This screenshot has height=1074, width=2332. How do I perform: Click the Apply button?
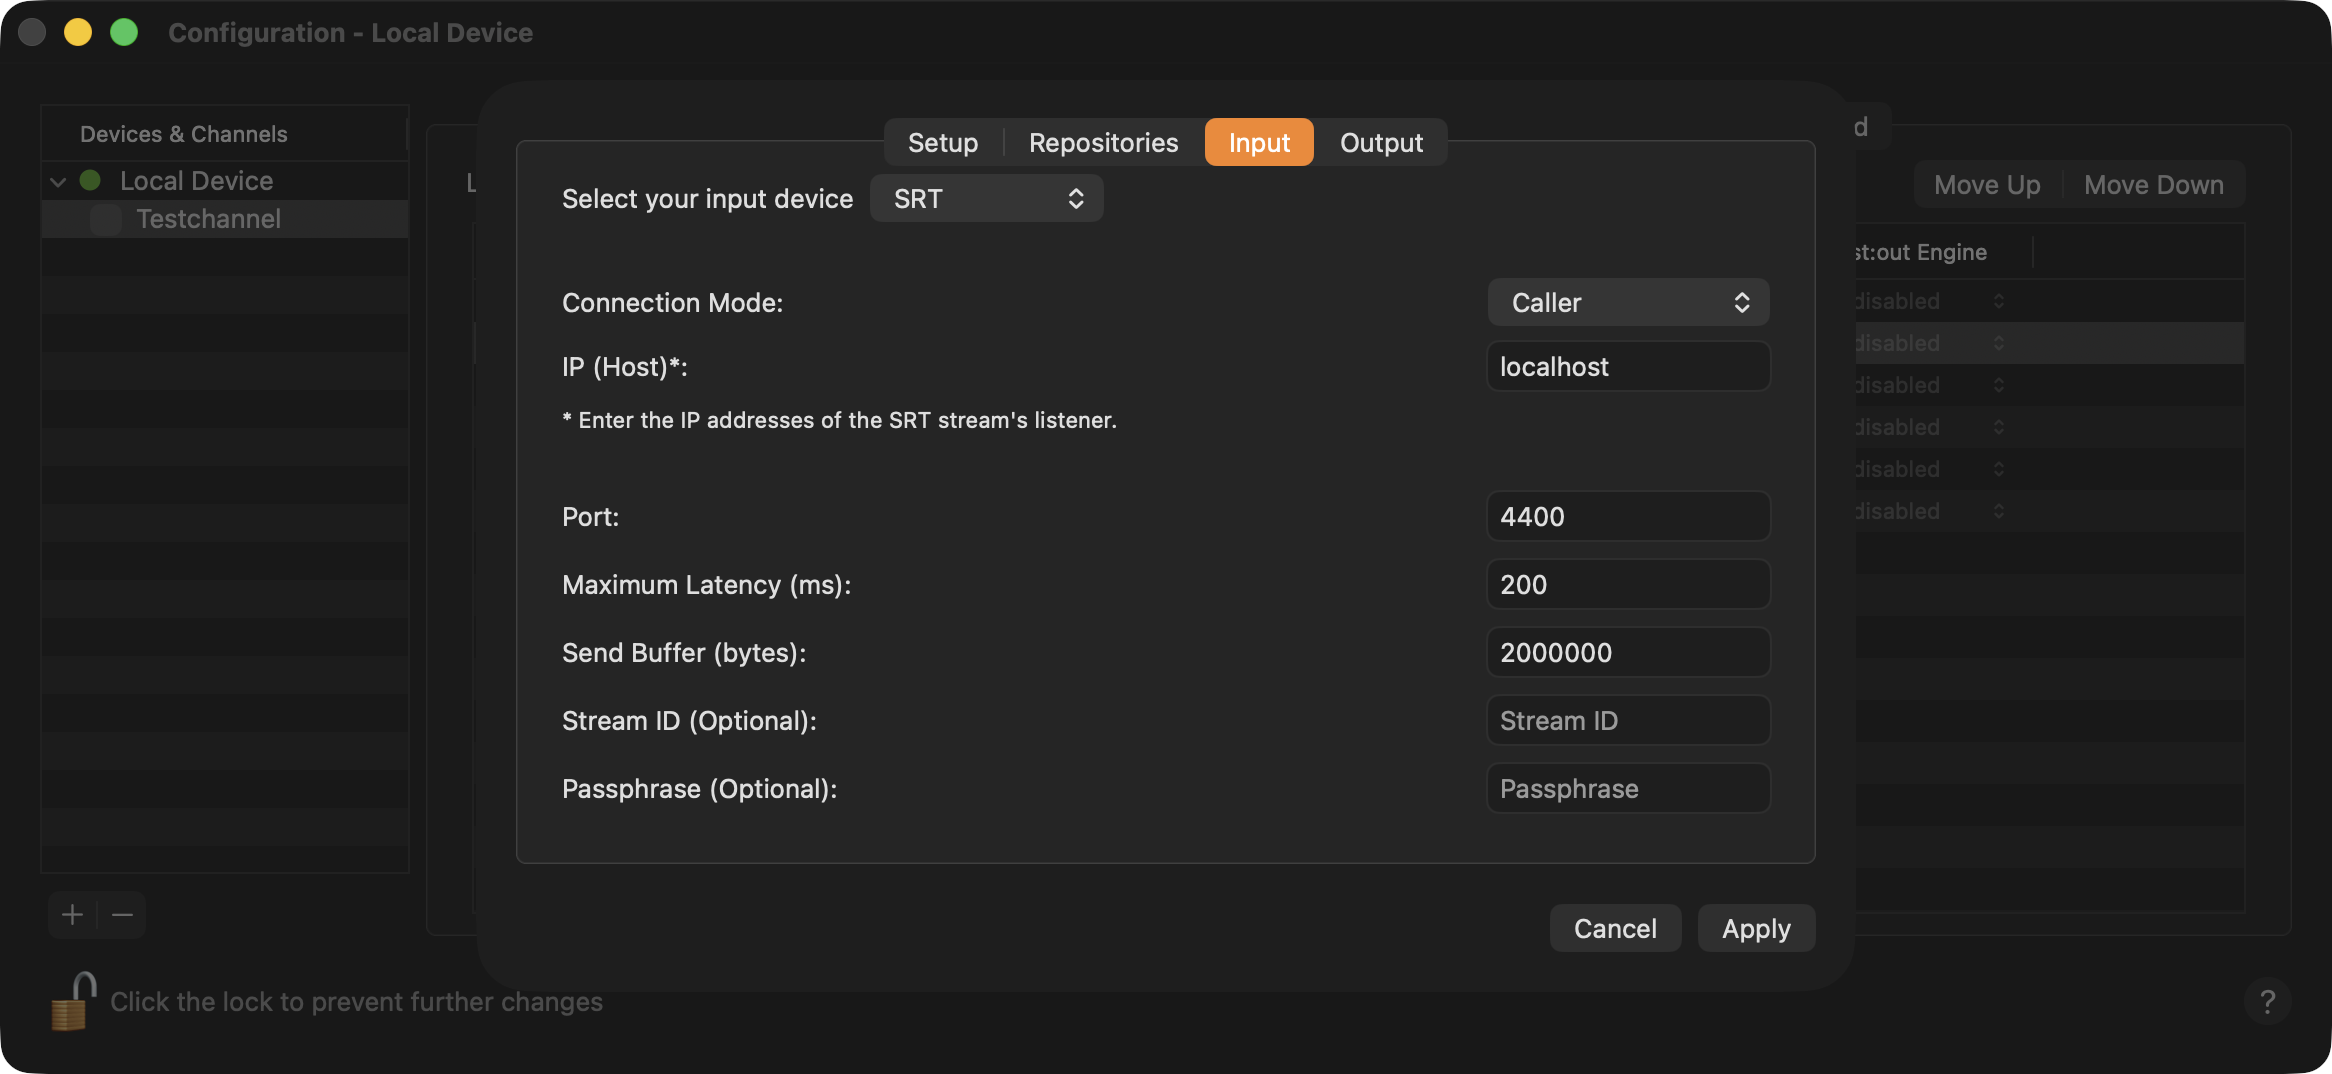coord(1756,928)
